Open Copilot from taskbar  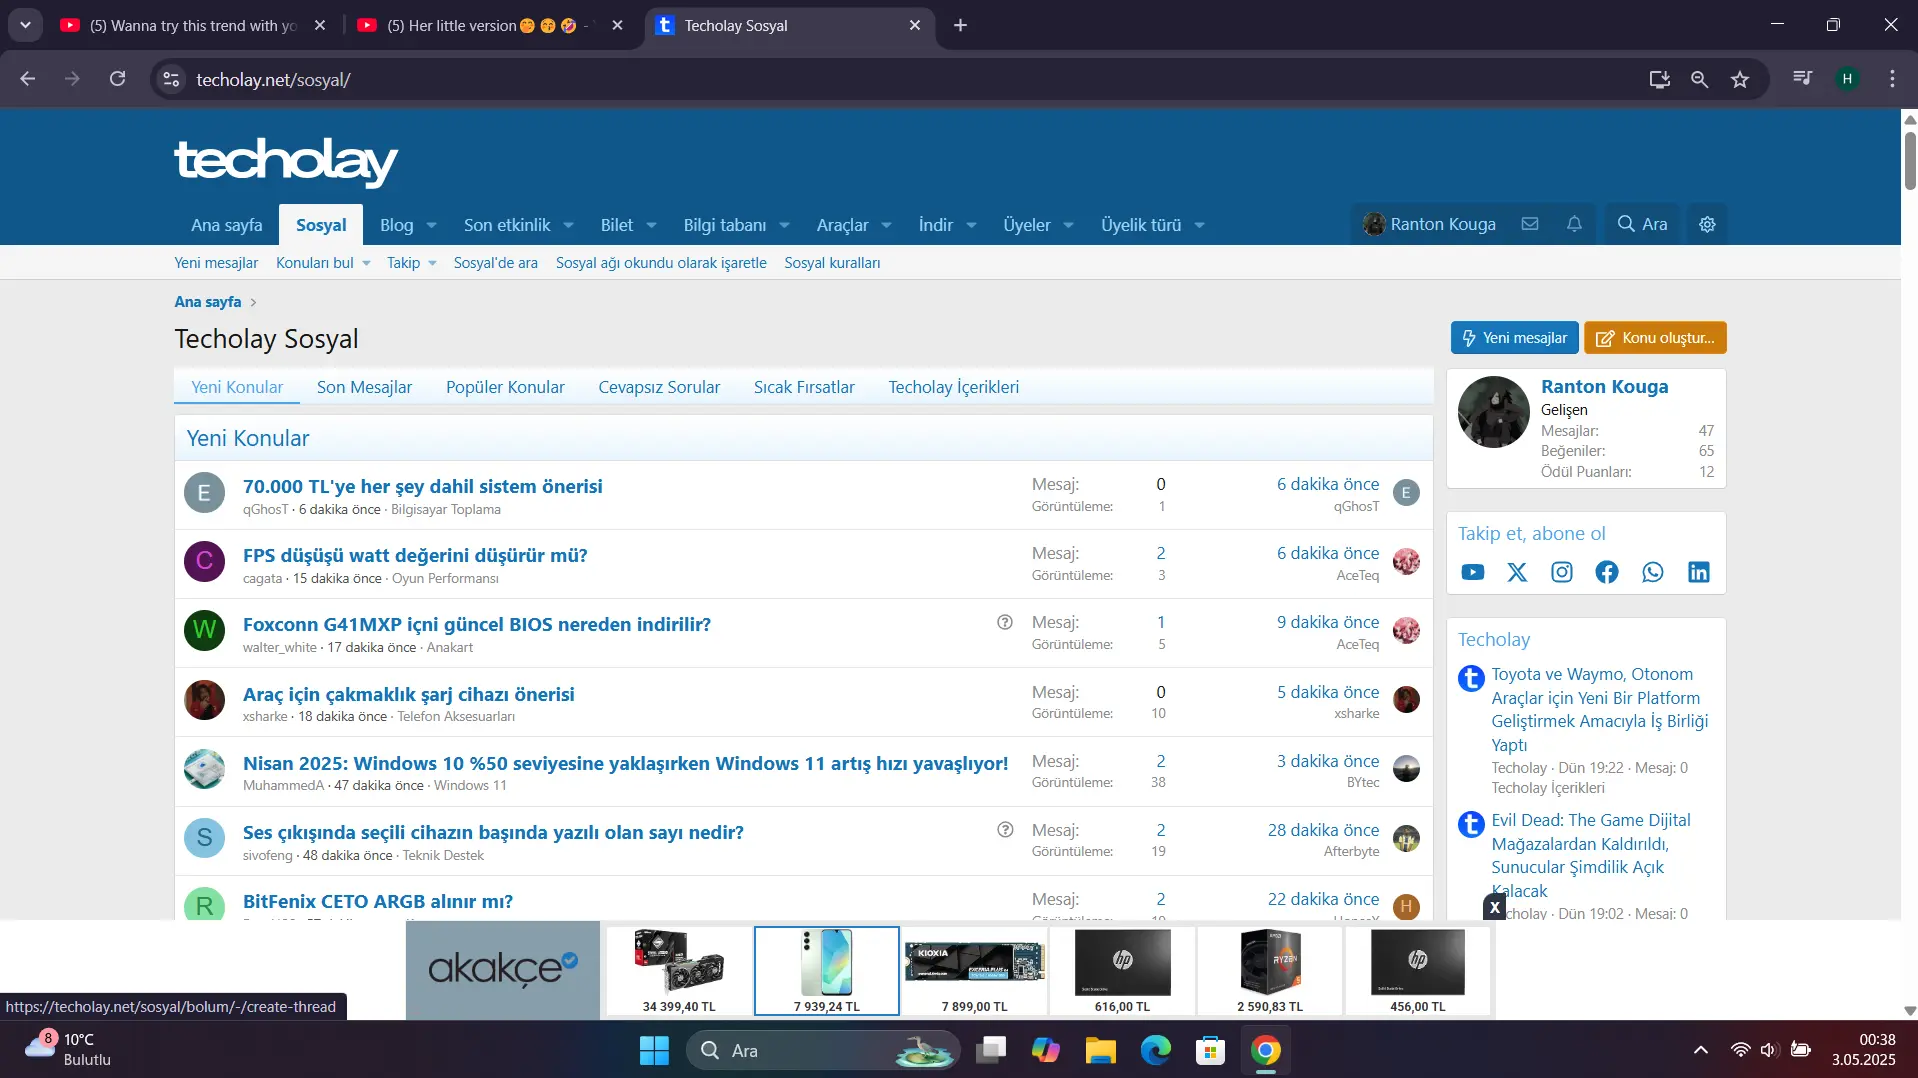[x=1045, y=1050]
